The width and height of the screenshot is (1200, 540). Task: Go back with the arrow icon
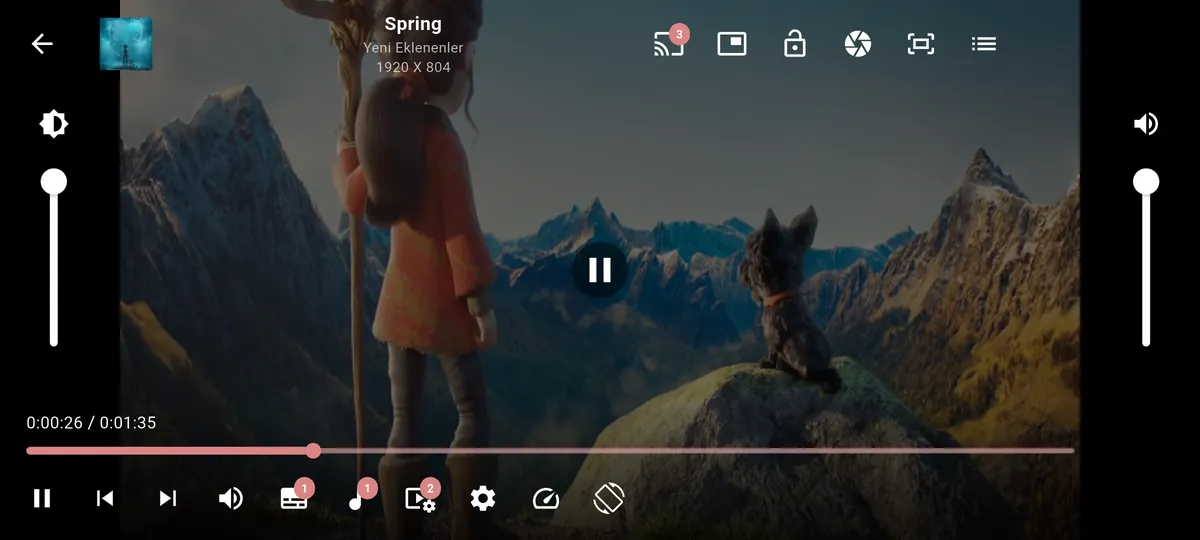coord(42,44)
